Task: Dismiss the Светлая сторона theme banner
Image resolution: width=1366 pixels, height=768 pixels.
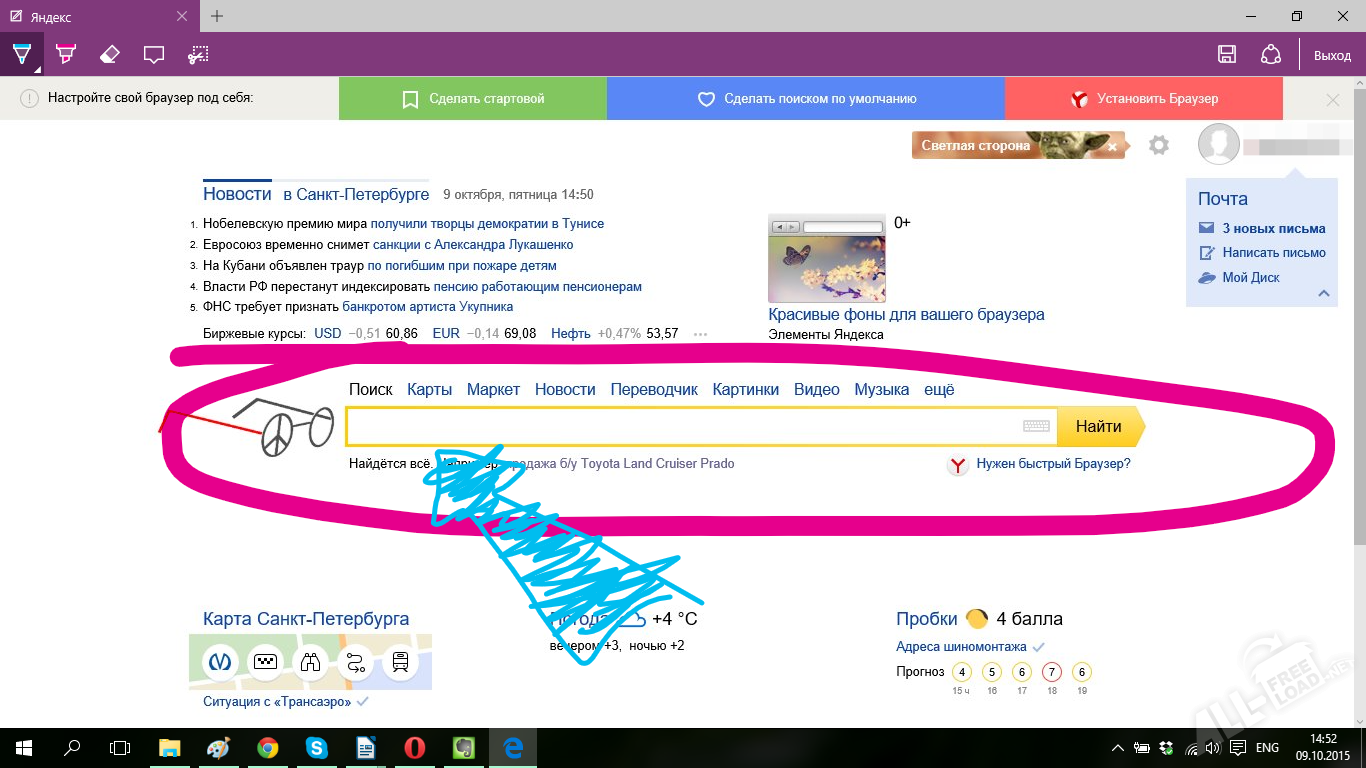Action: tap(1112, 147)
